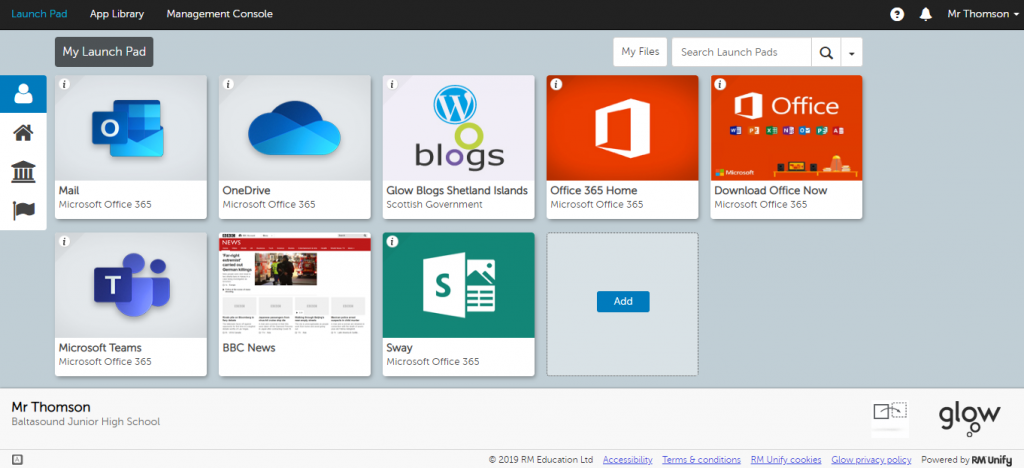Click the small A icon in footer corner
Screen dimensions: 1024x468
(x=17, y=460)
